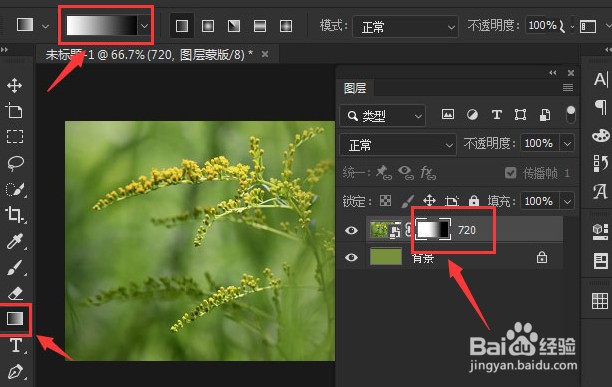The height and width of the screenshot is (387, 612).
Task: Toggle the layer filtering switch
Action: click(571, 114)
